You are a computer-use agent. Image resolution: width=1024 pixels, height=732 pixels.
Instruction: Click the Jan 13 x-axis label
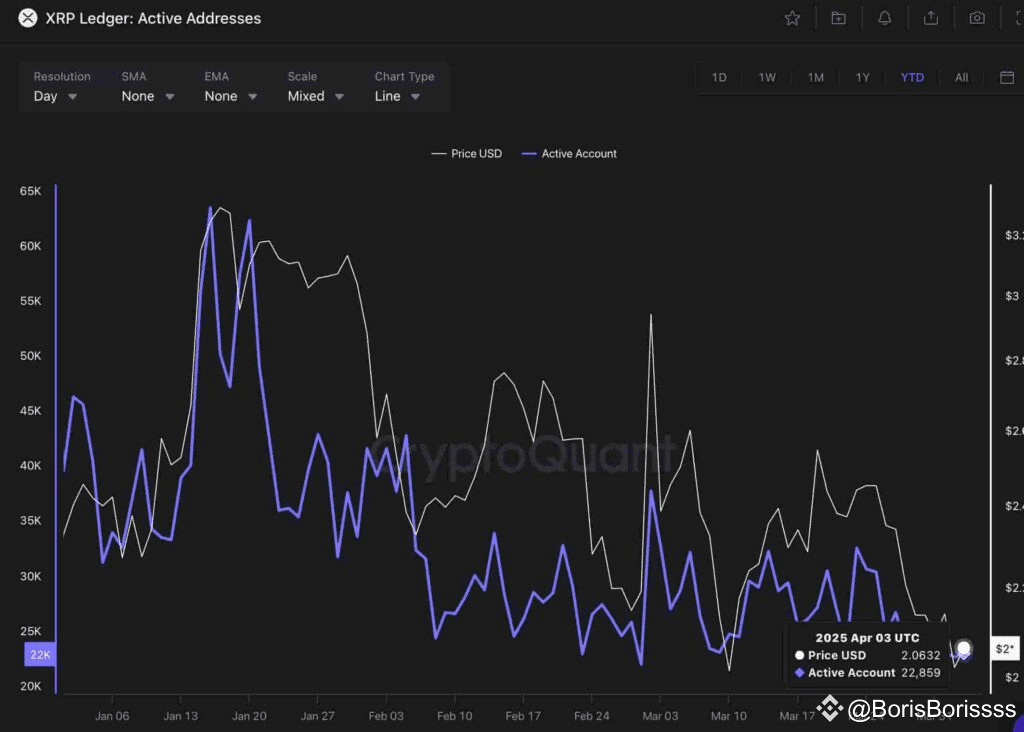(181, 716)
